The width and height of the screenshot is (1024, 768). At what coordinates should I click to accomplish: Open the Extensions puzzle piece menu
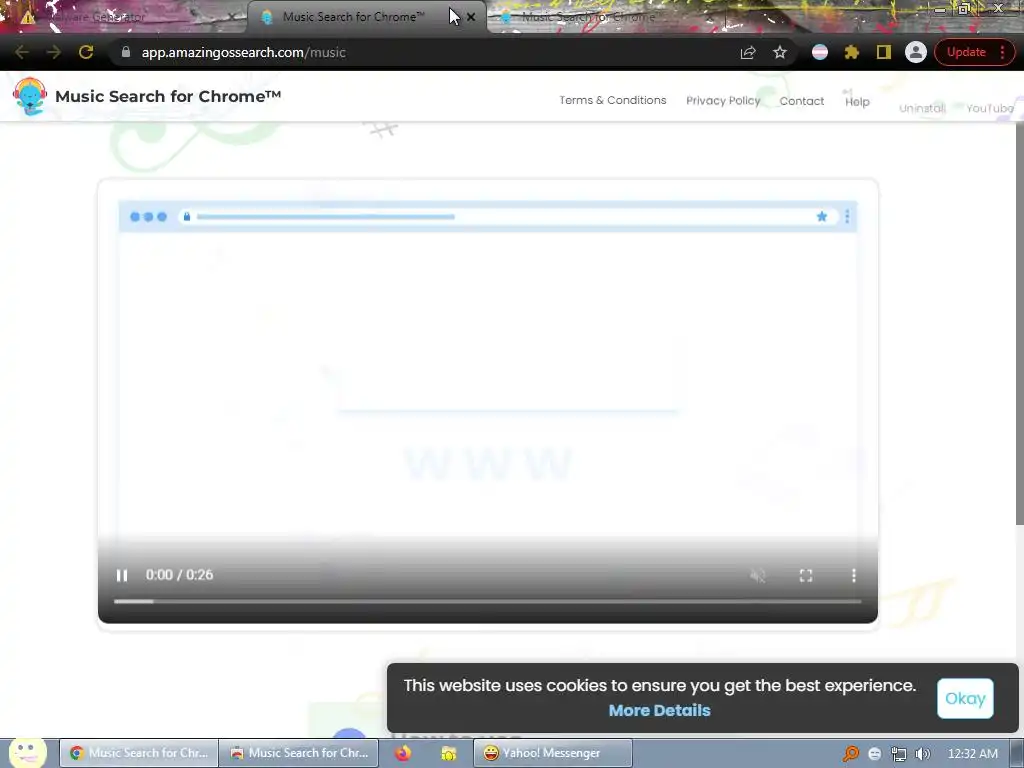pos(852,52)
